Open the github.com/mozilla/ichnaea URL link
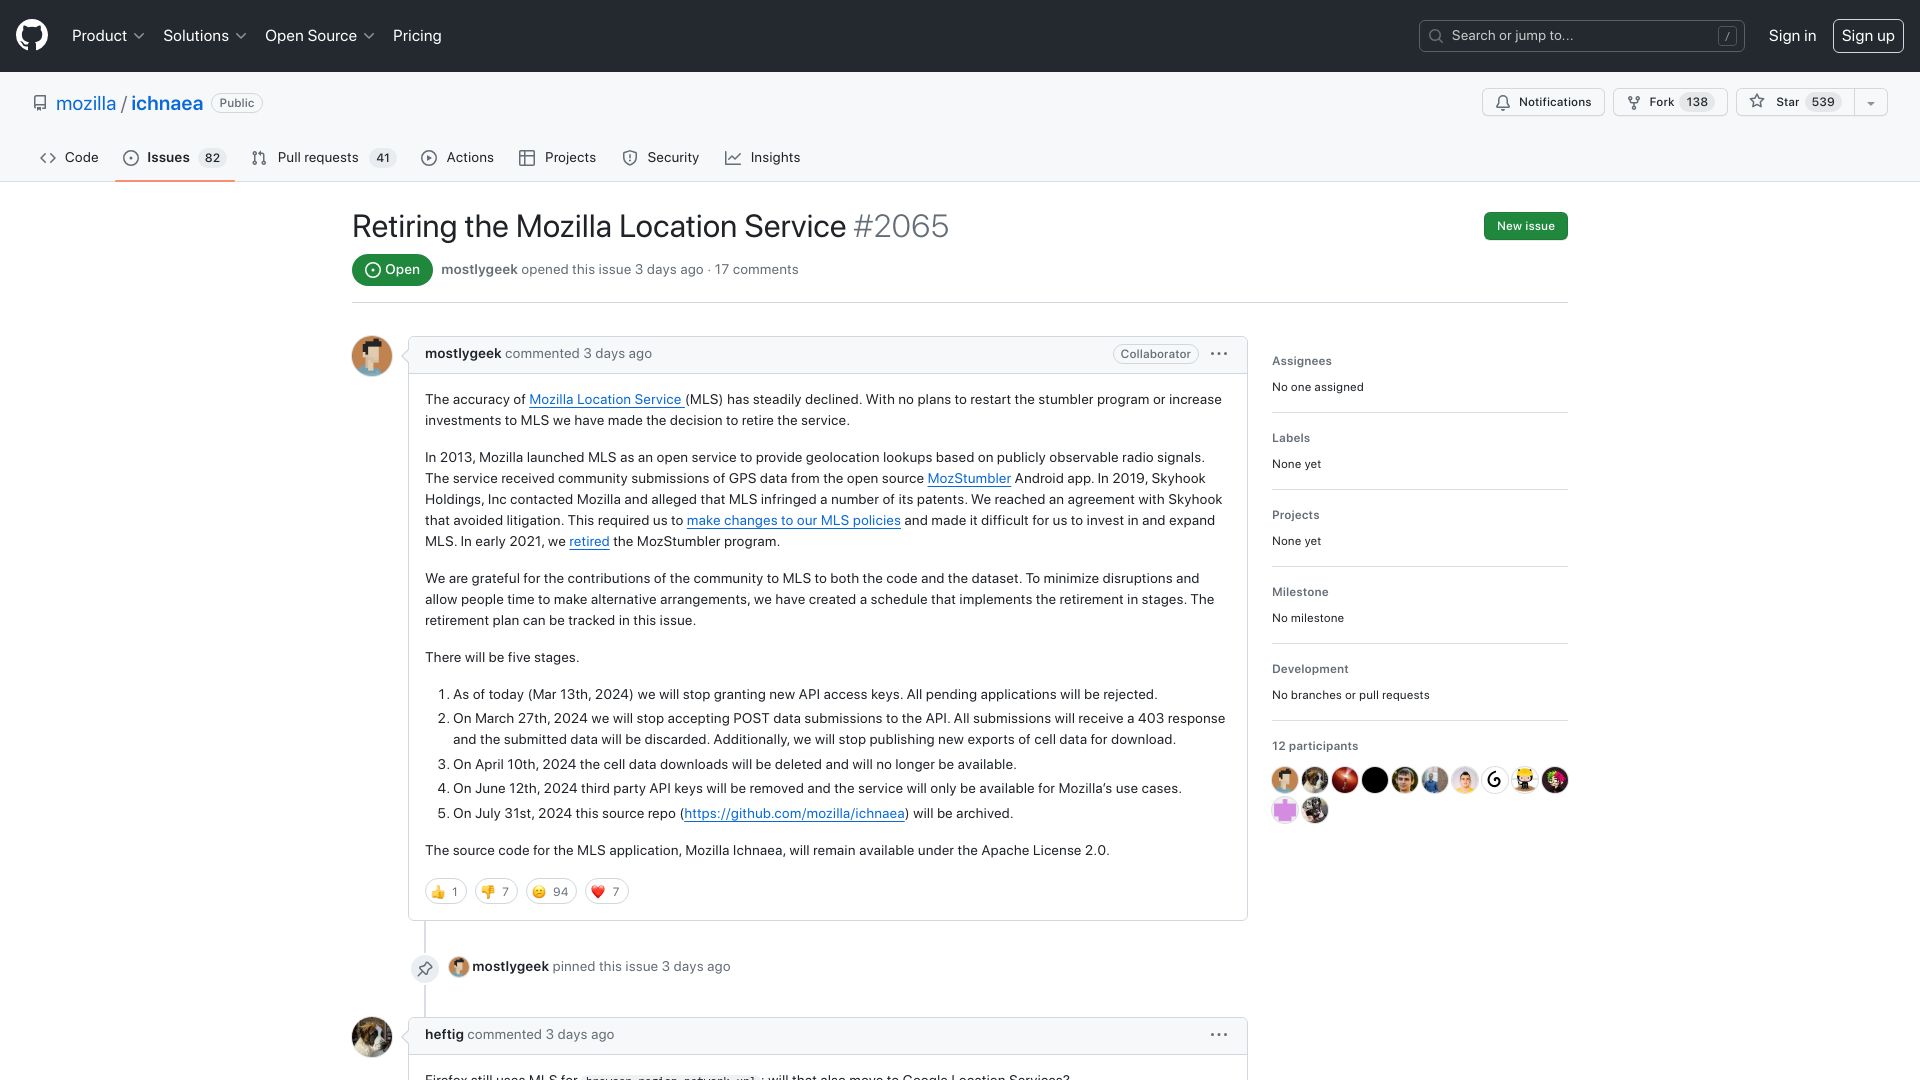This screenshot has width=1920, height=1080. coord(794,814)
